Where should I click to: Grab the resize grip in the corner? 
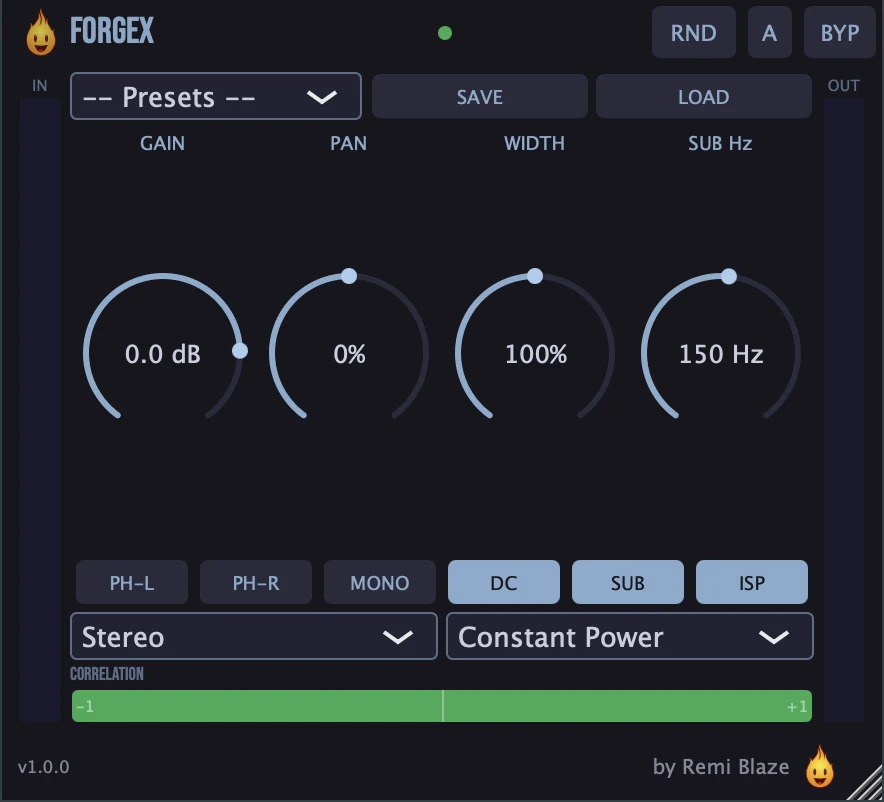tap(867, 785)
